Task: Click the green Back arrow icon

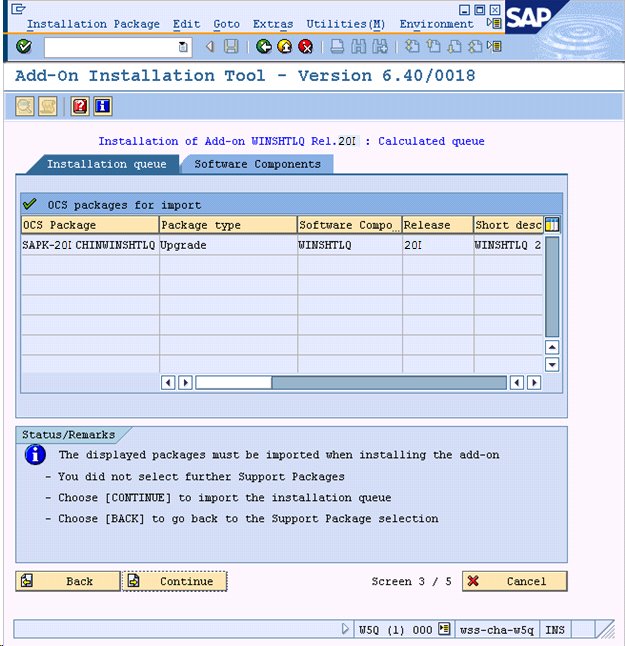Action: [x=264, y=47]
